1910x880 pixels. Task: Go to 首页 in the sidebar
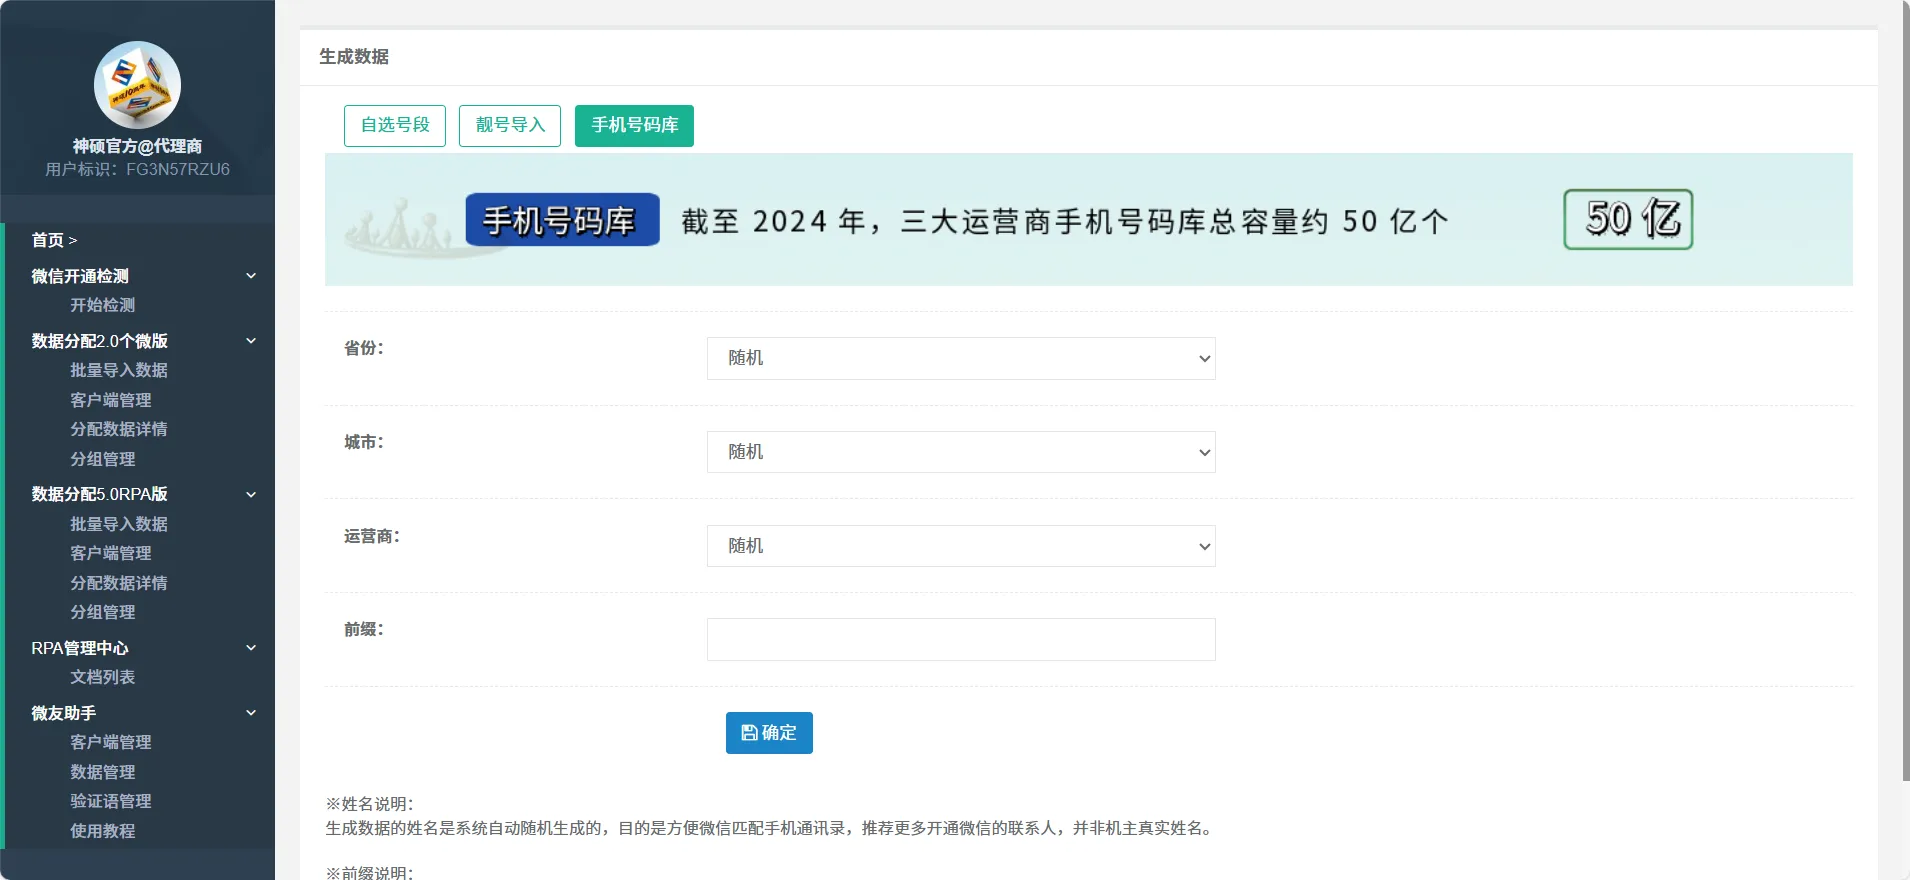[48, 240]
